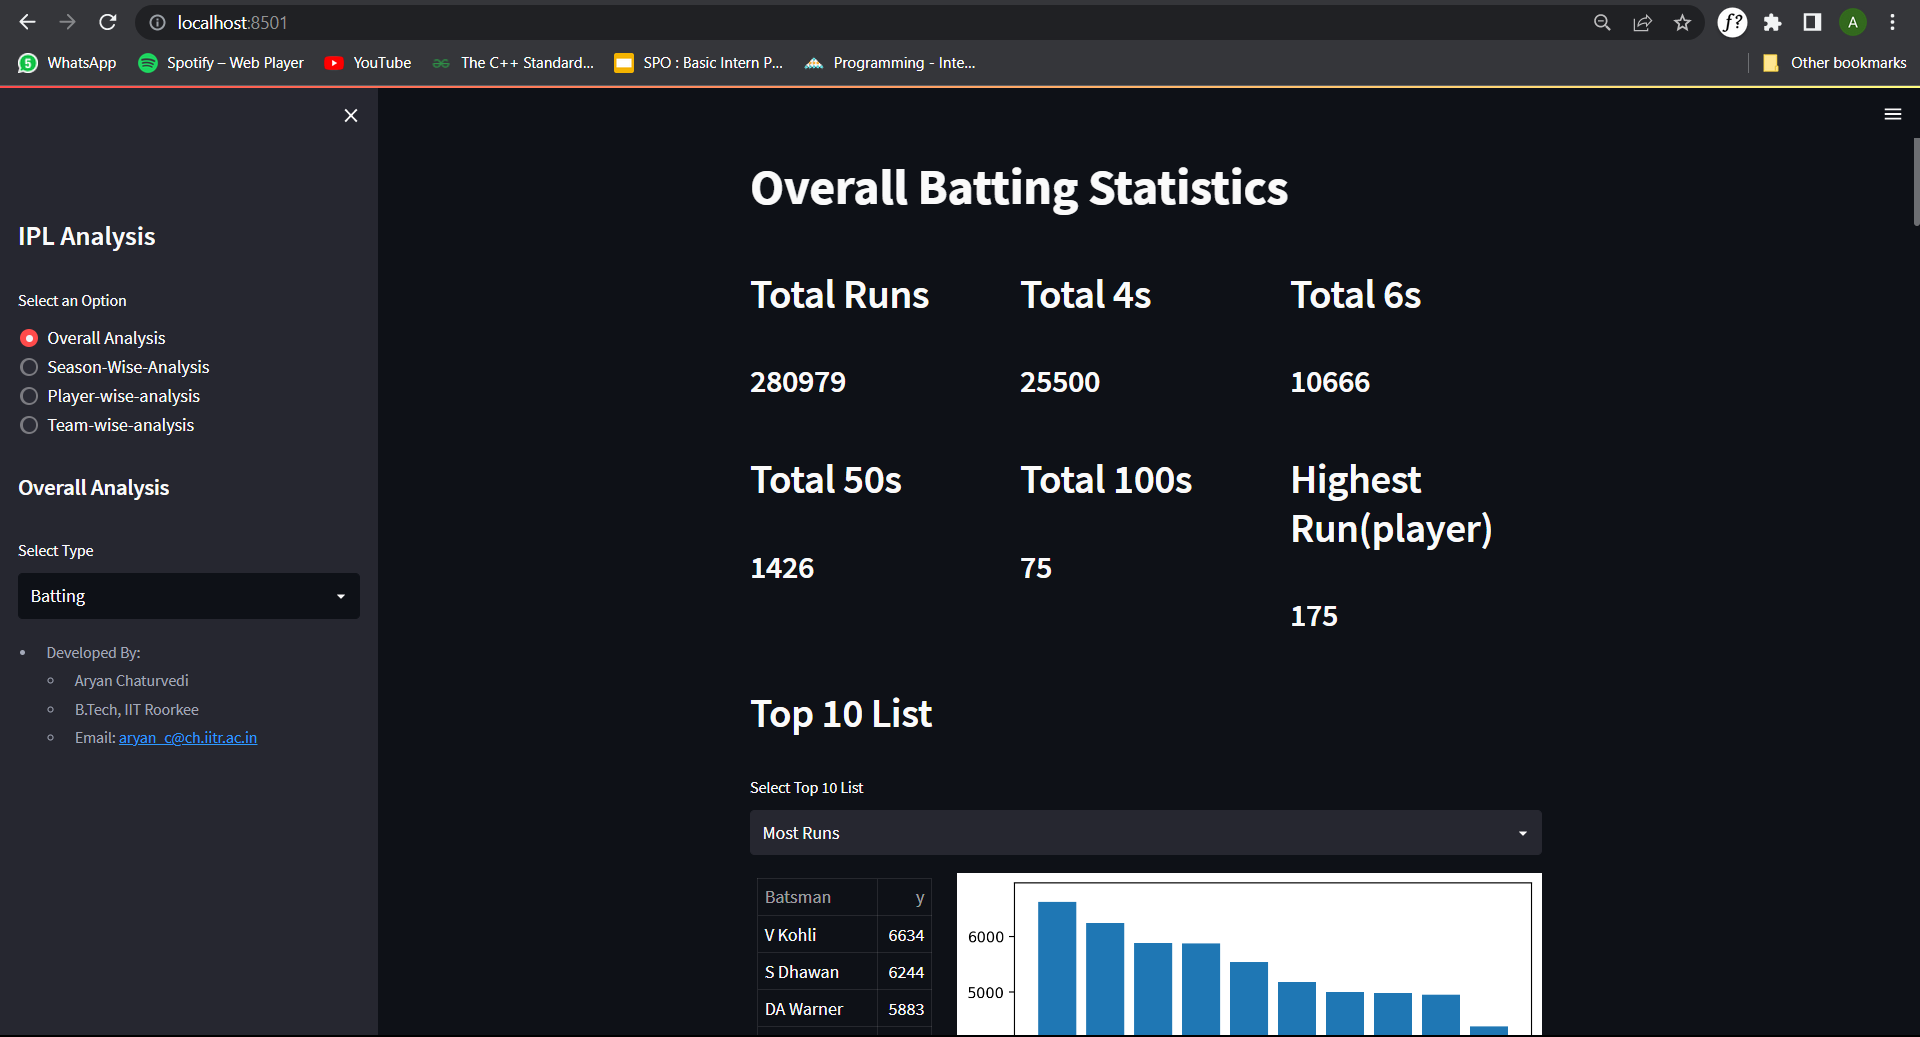Click the share icon in the toolbar

click(x=1642, y=22)
